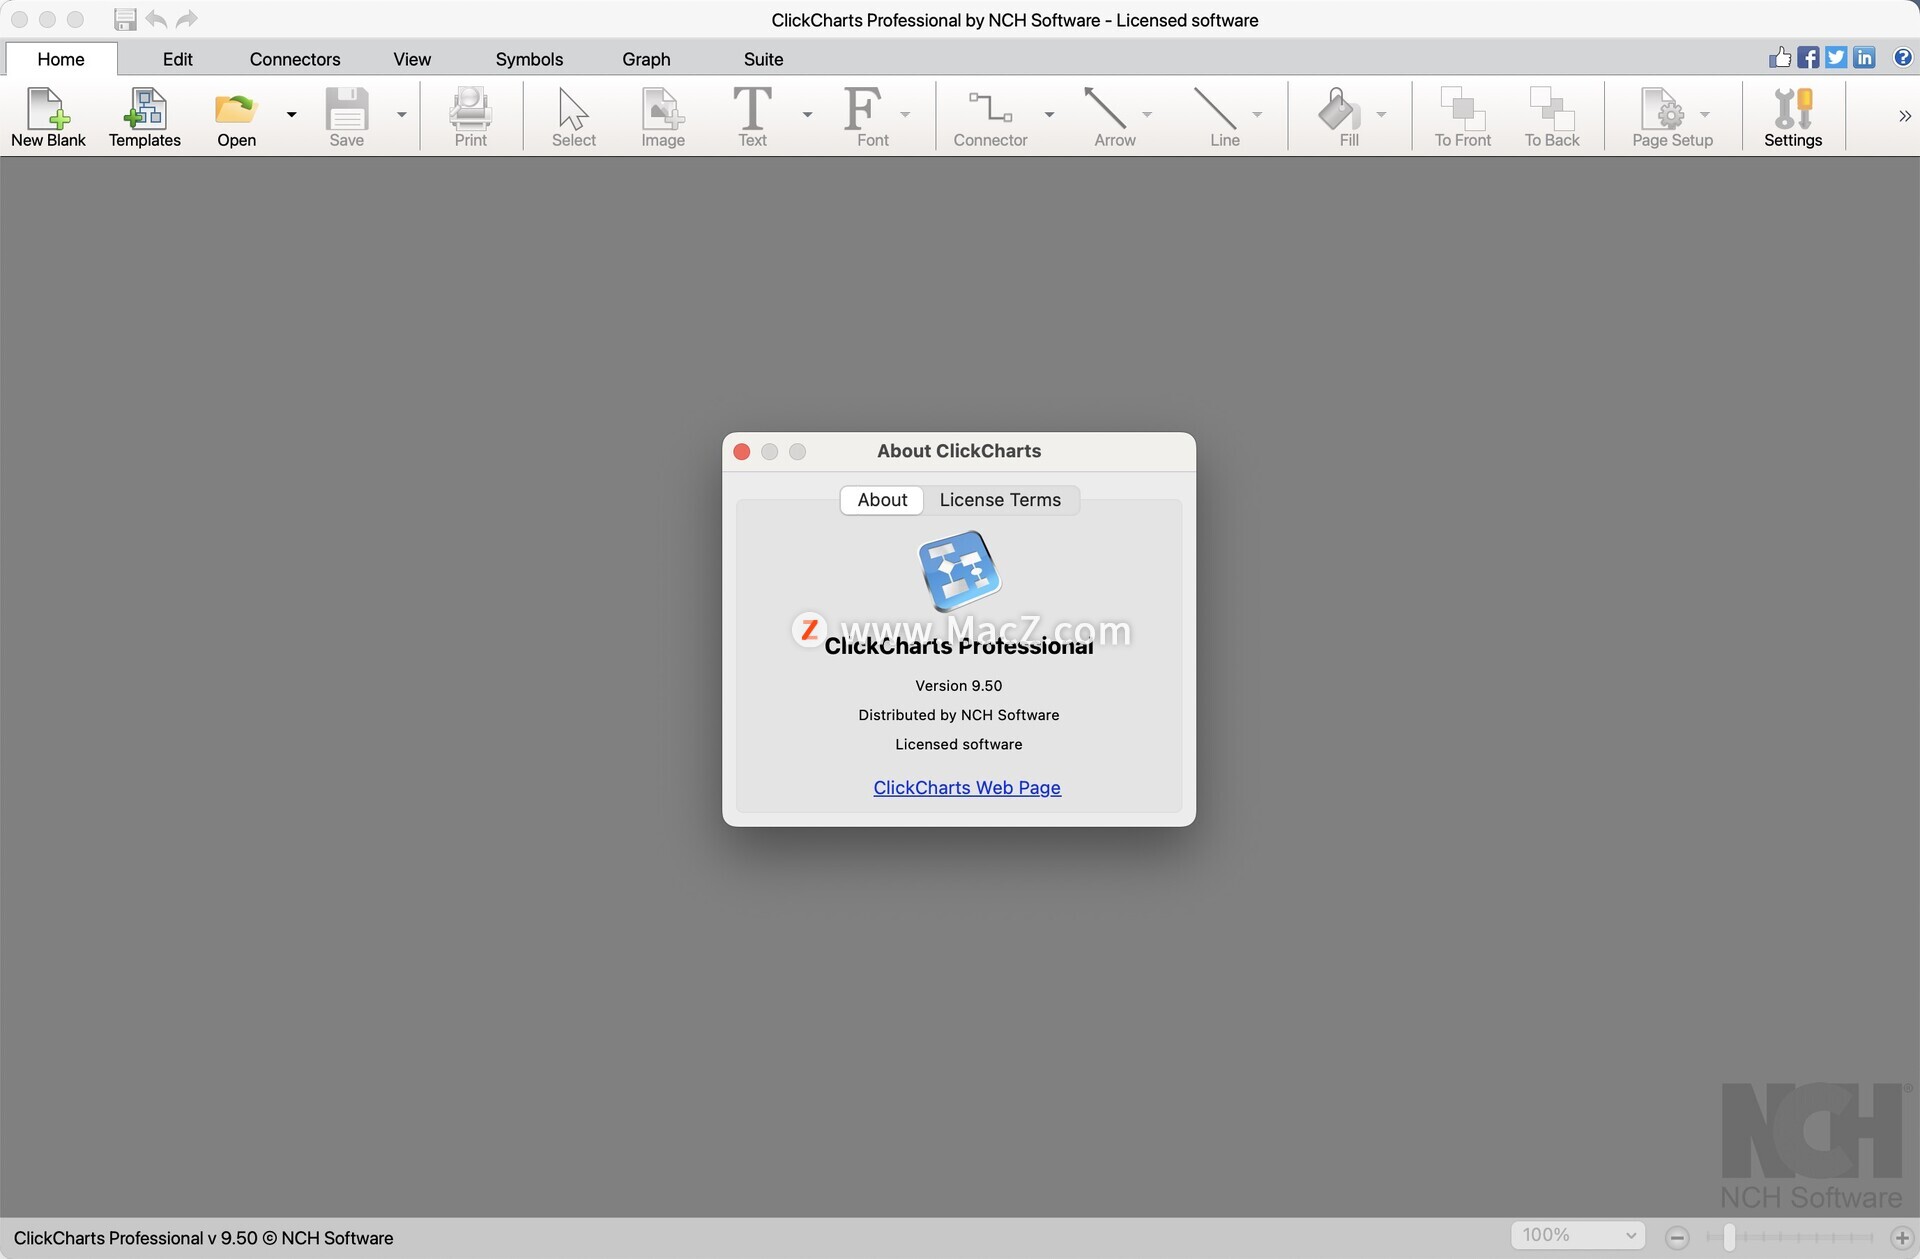The height and width of the screenshot is (1259, 1920).
Task: Click the zoom out minus button
Action: tap(1677, 1238)
